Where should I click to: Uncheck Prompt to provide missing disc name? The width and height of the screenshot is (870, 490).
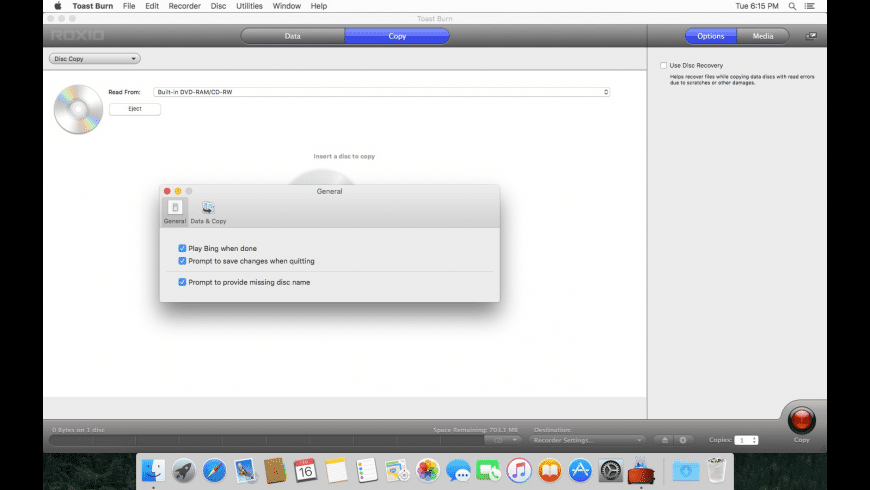(x=182, y=282)
